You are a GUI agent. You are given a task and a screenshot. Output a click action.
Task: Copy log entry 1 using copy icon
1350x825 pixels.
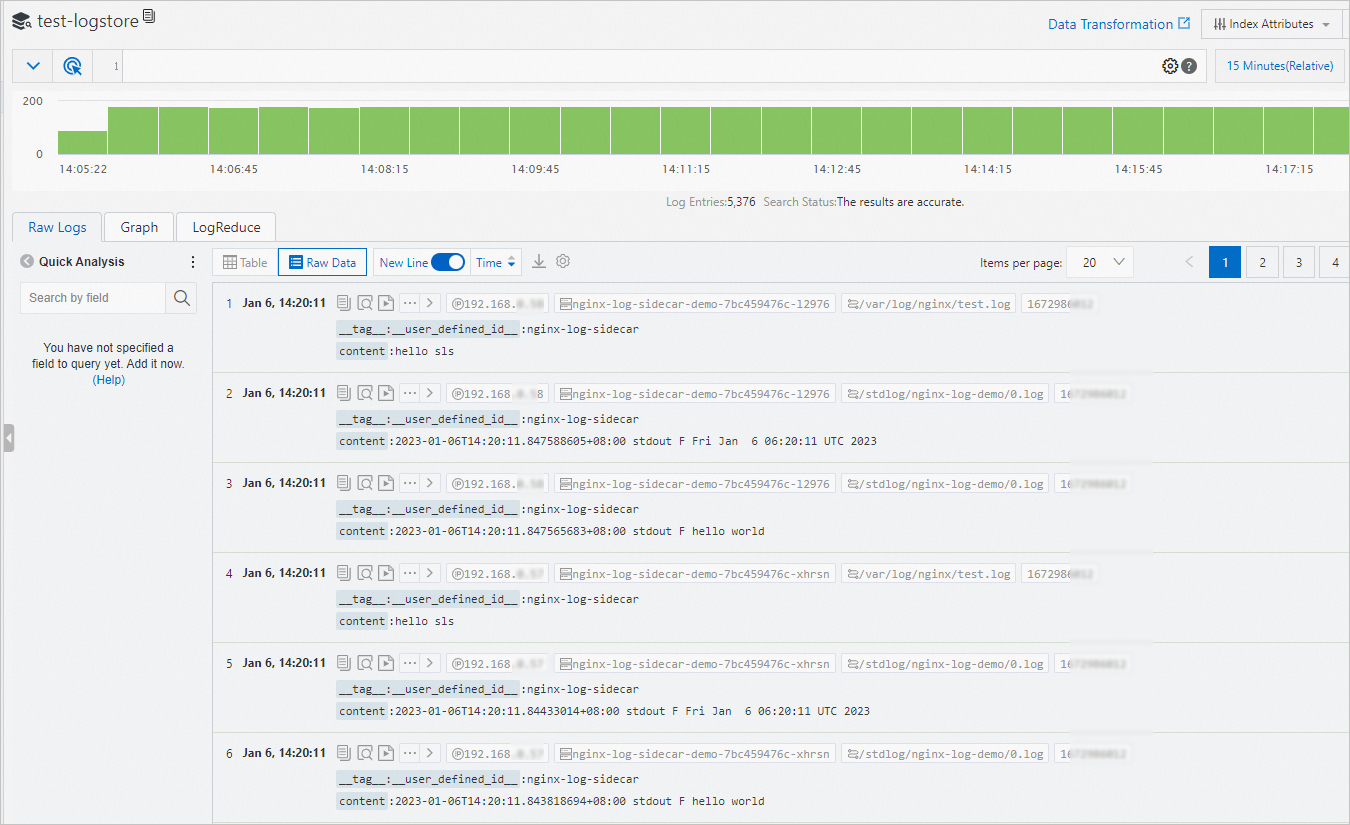click(344, 303)
